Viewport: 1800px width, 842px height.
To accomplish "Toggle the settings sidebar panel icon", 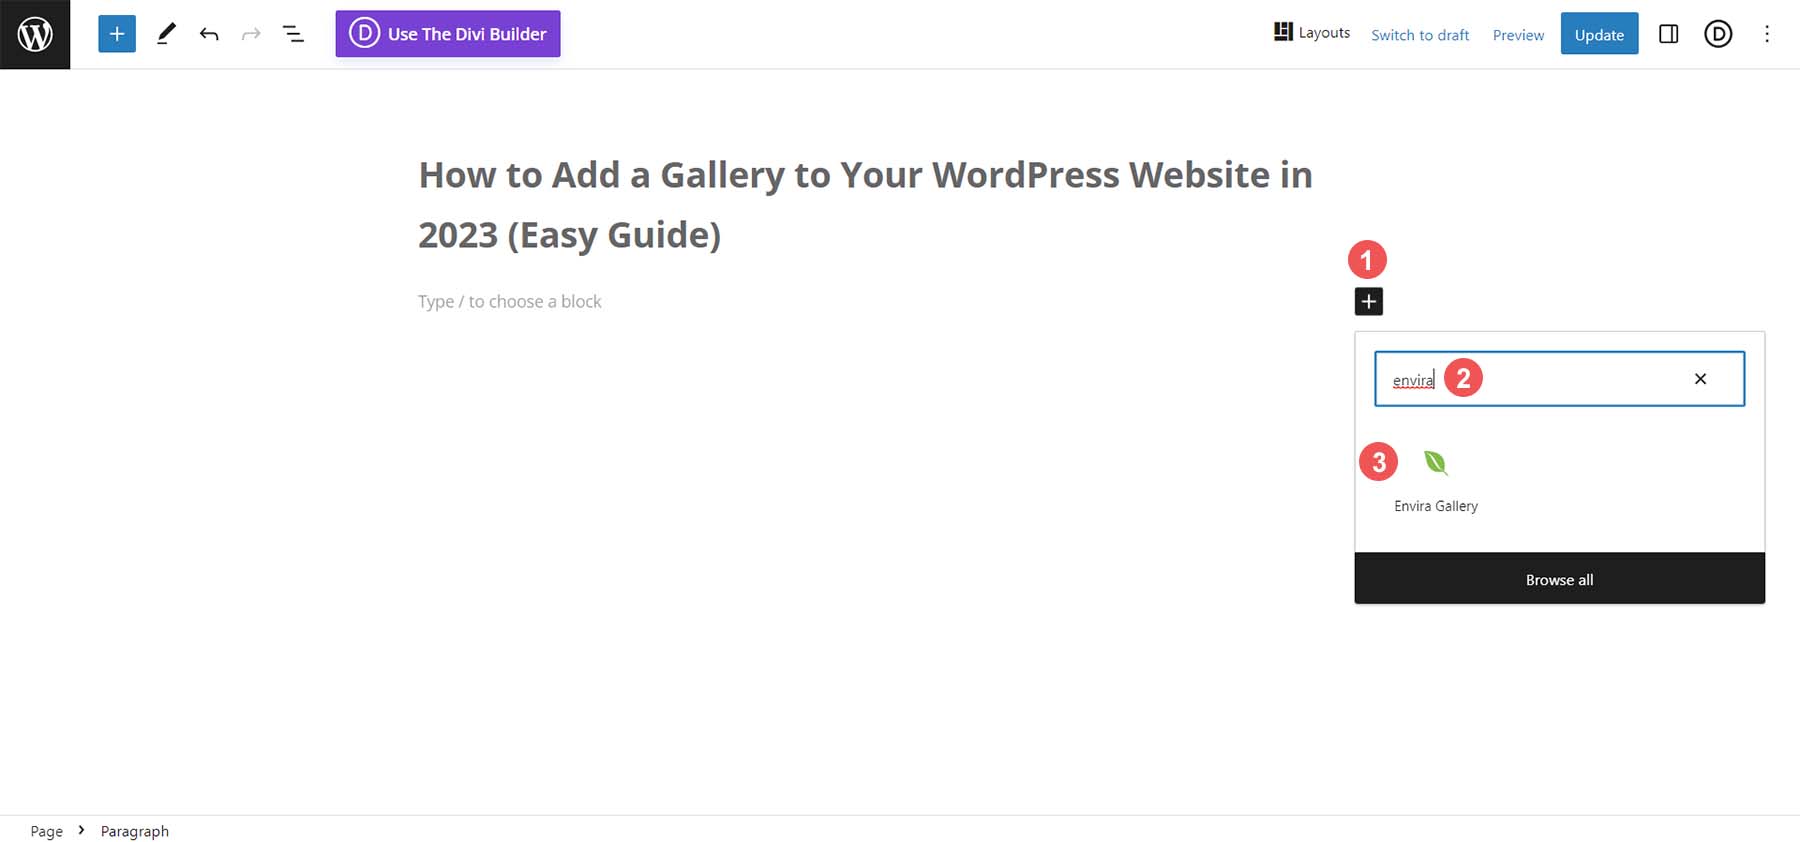I will pos(1669,33).
